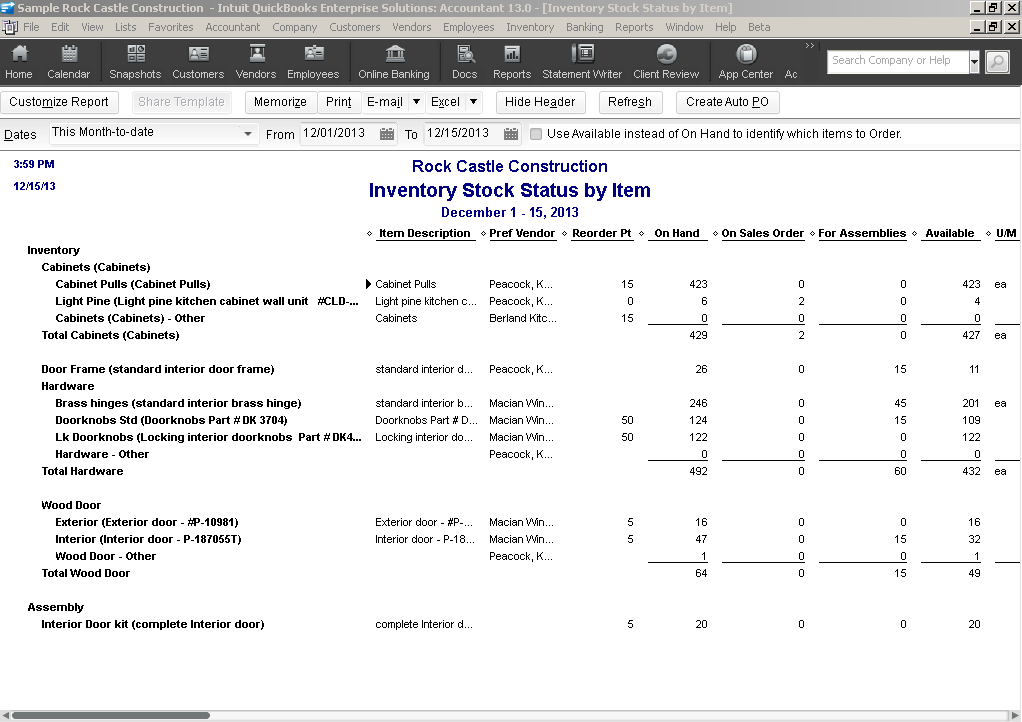Viewport: 1022px width, 722px height.
Task: Select the On Sales Order column header
Action: click(x=763, y=233)
